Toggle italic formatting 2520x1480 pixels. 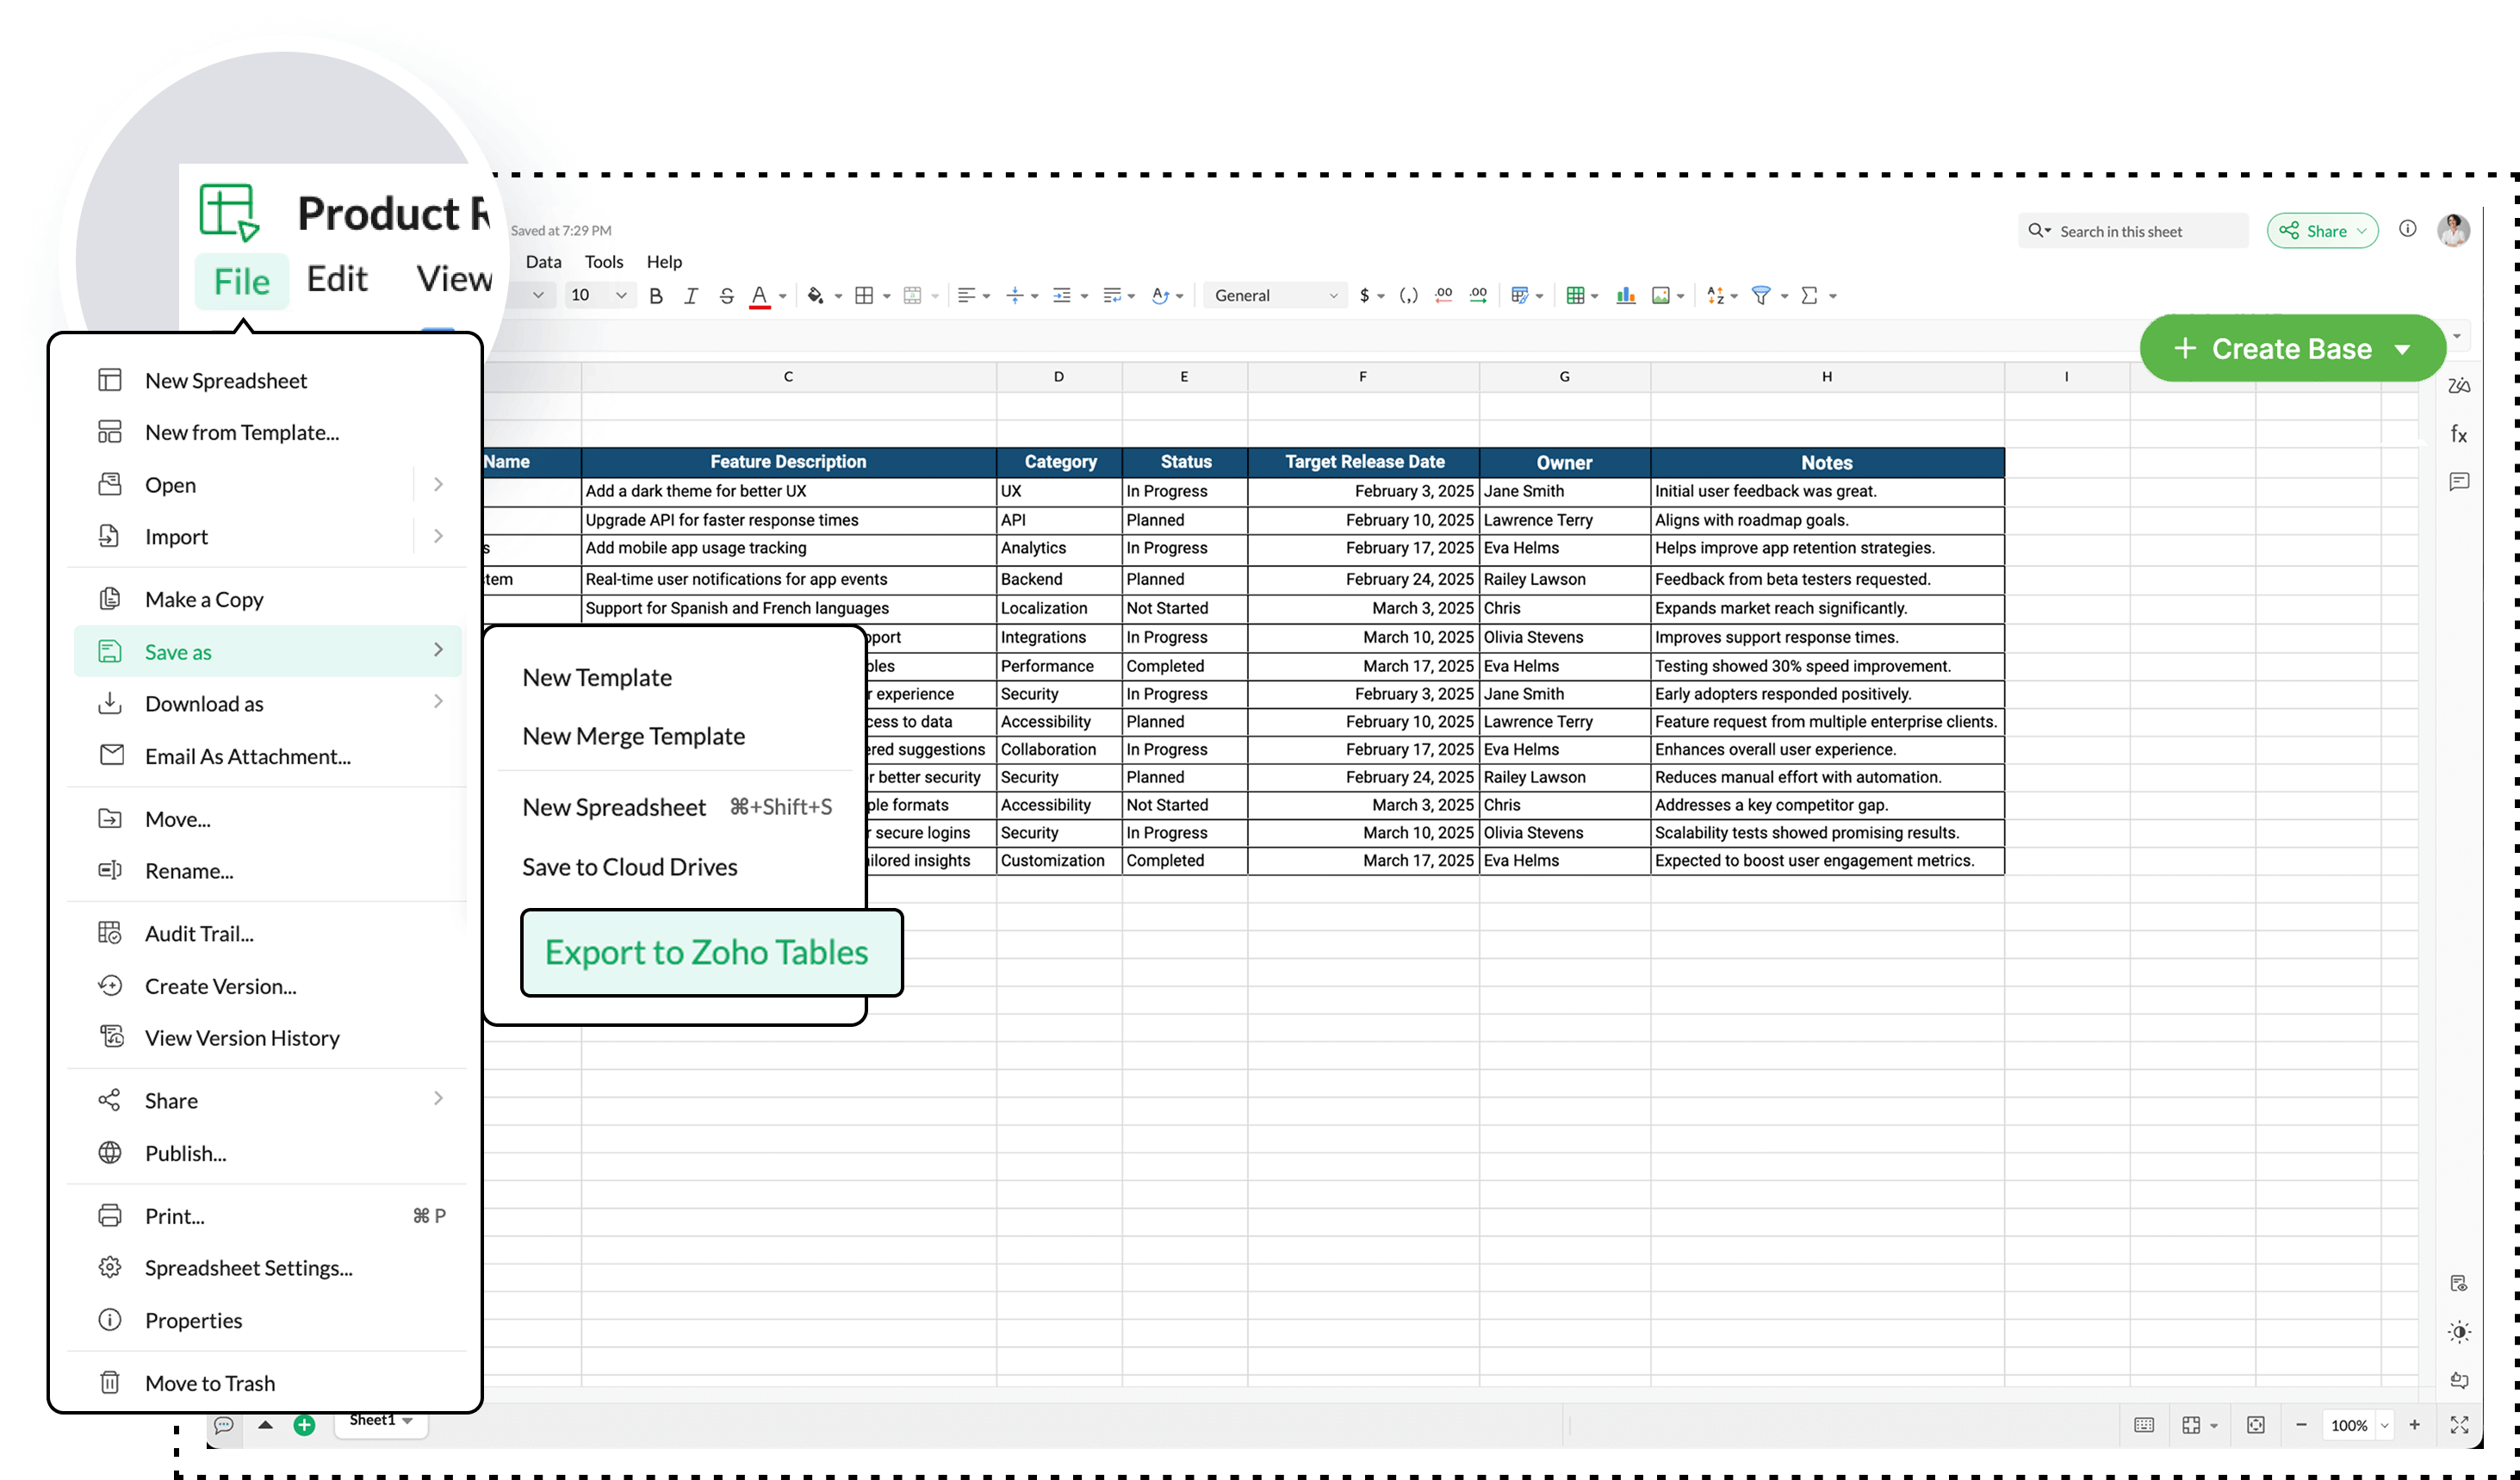click(x=691, y=296)
